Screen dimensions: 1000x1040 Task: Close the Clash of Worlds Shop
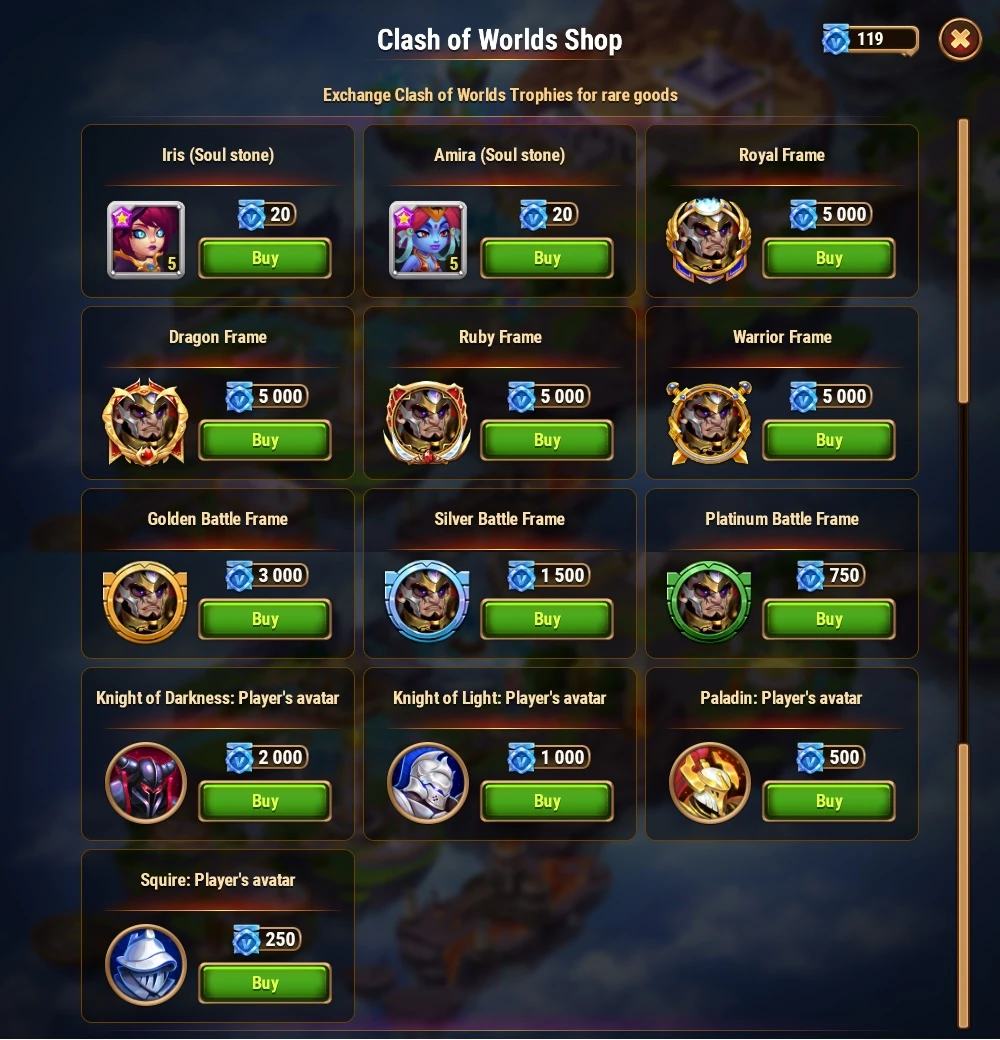point(960,40)
